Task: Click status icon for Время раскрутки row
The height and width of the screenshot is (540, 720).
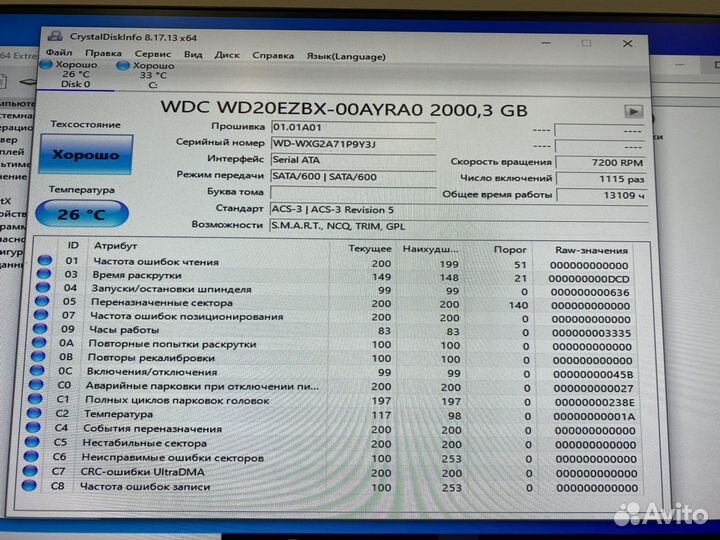Action: [44, 274]
